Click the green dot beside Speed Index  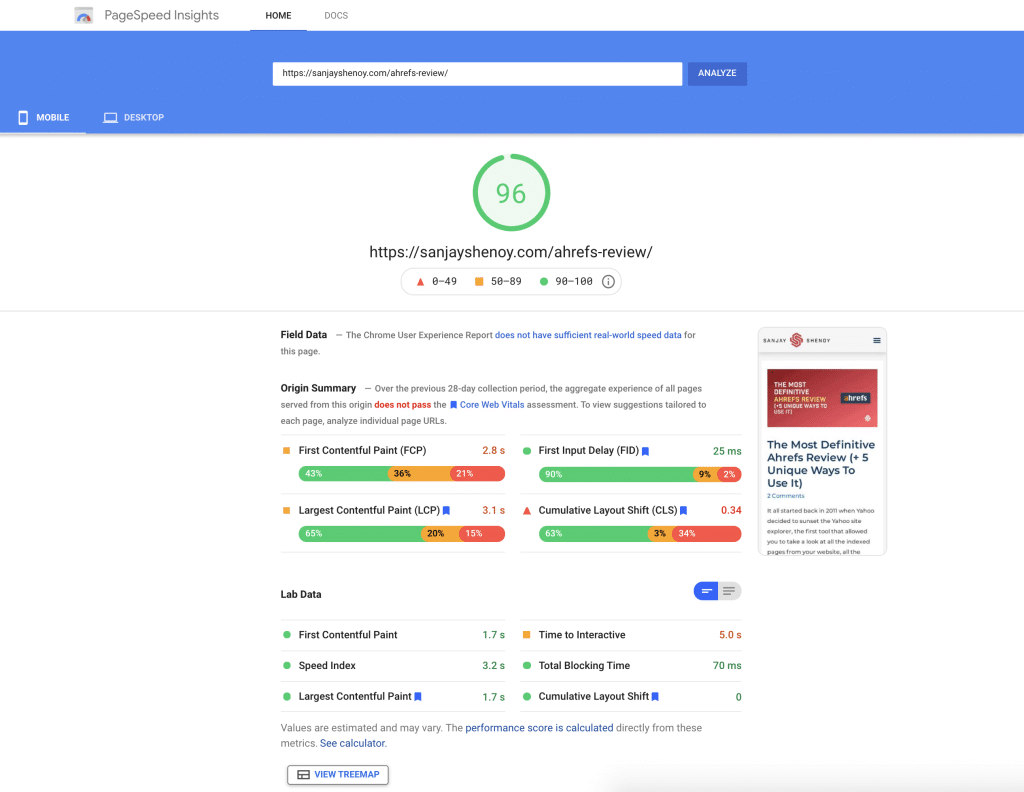coord(287,665)
